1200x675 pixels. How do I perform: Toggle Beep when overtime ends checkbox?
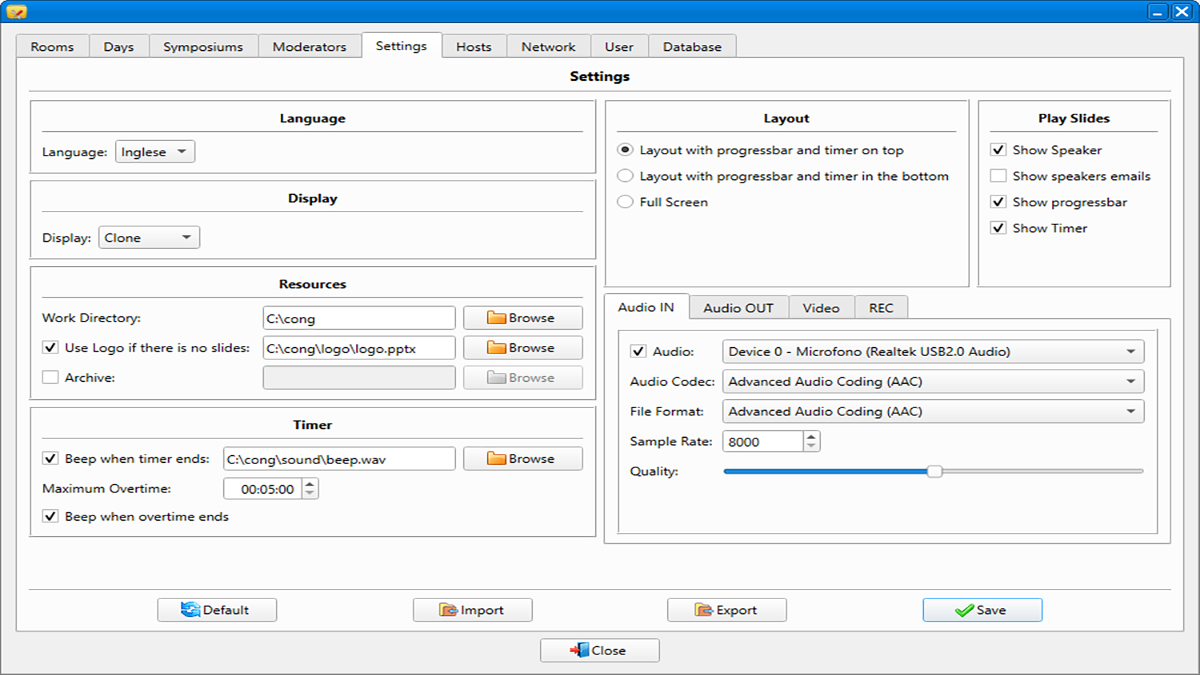click(x=50, y=517)
